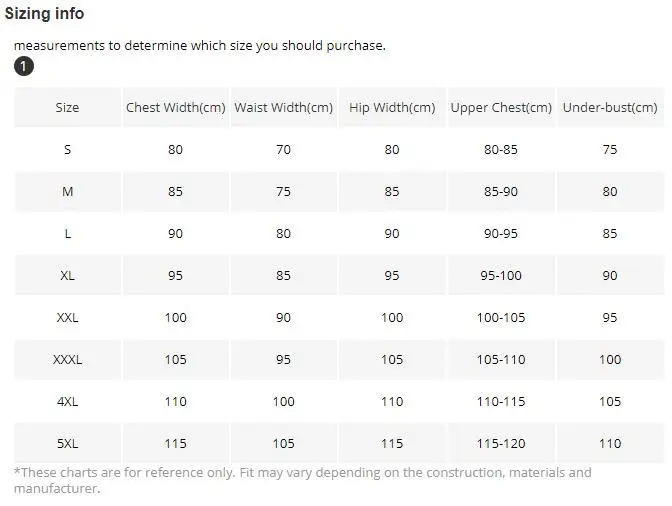Click the Sizing info heading

point(44,14)
